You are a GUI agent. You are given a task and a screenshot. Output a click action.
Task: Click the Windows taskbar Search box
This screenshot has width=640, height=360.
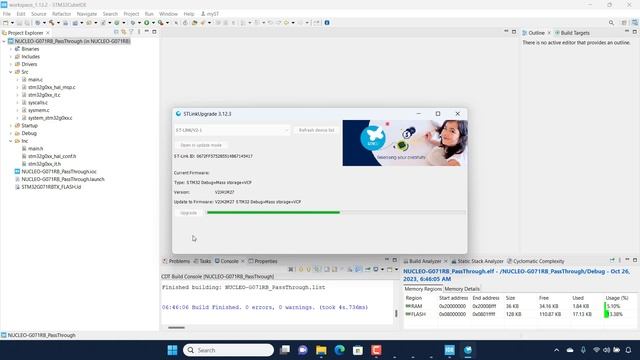[228, 350]
